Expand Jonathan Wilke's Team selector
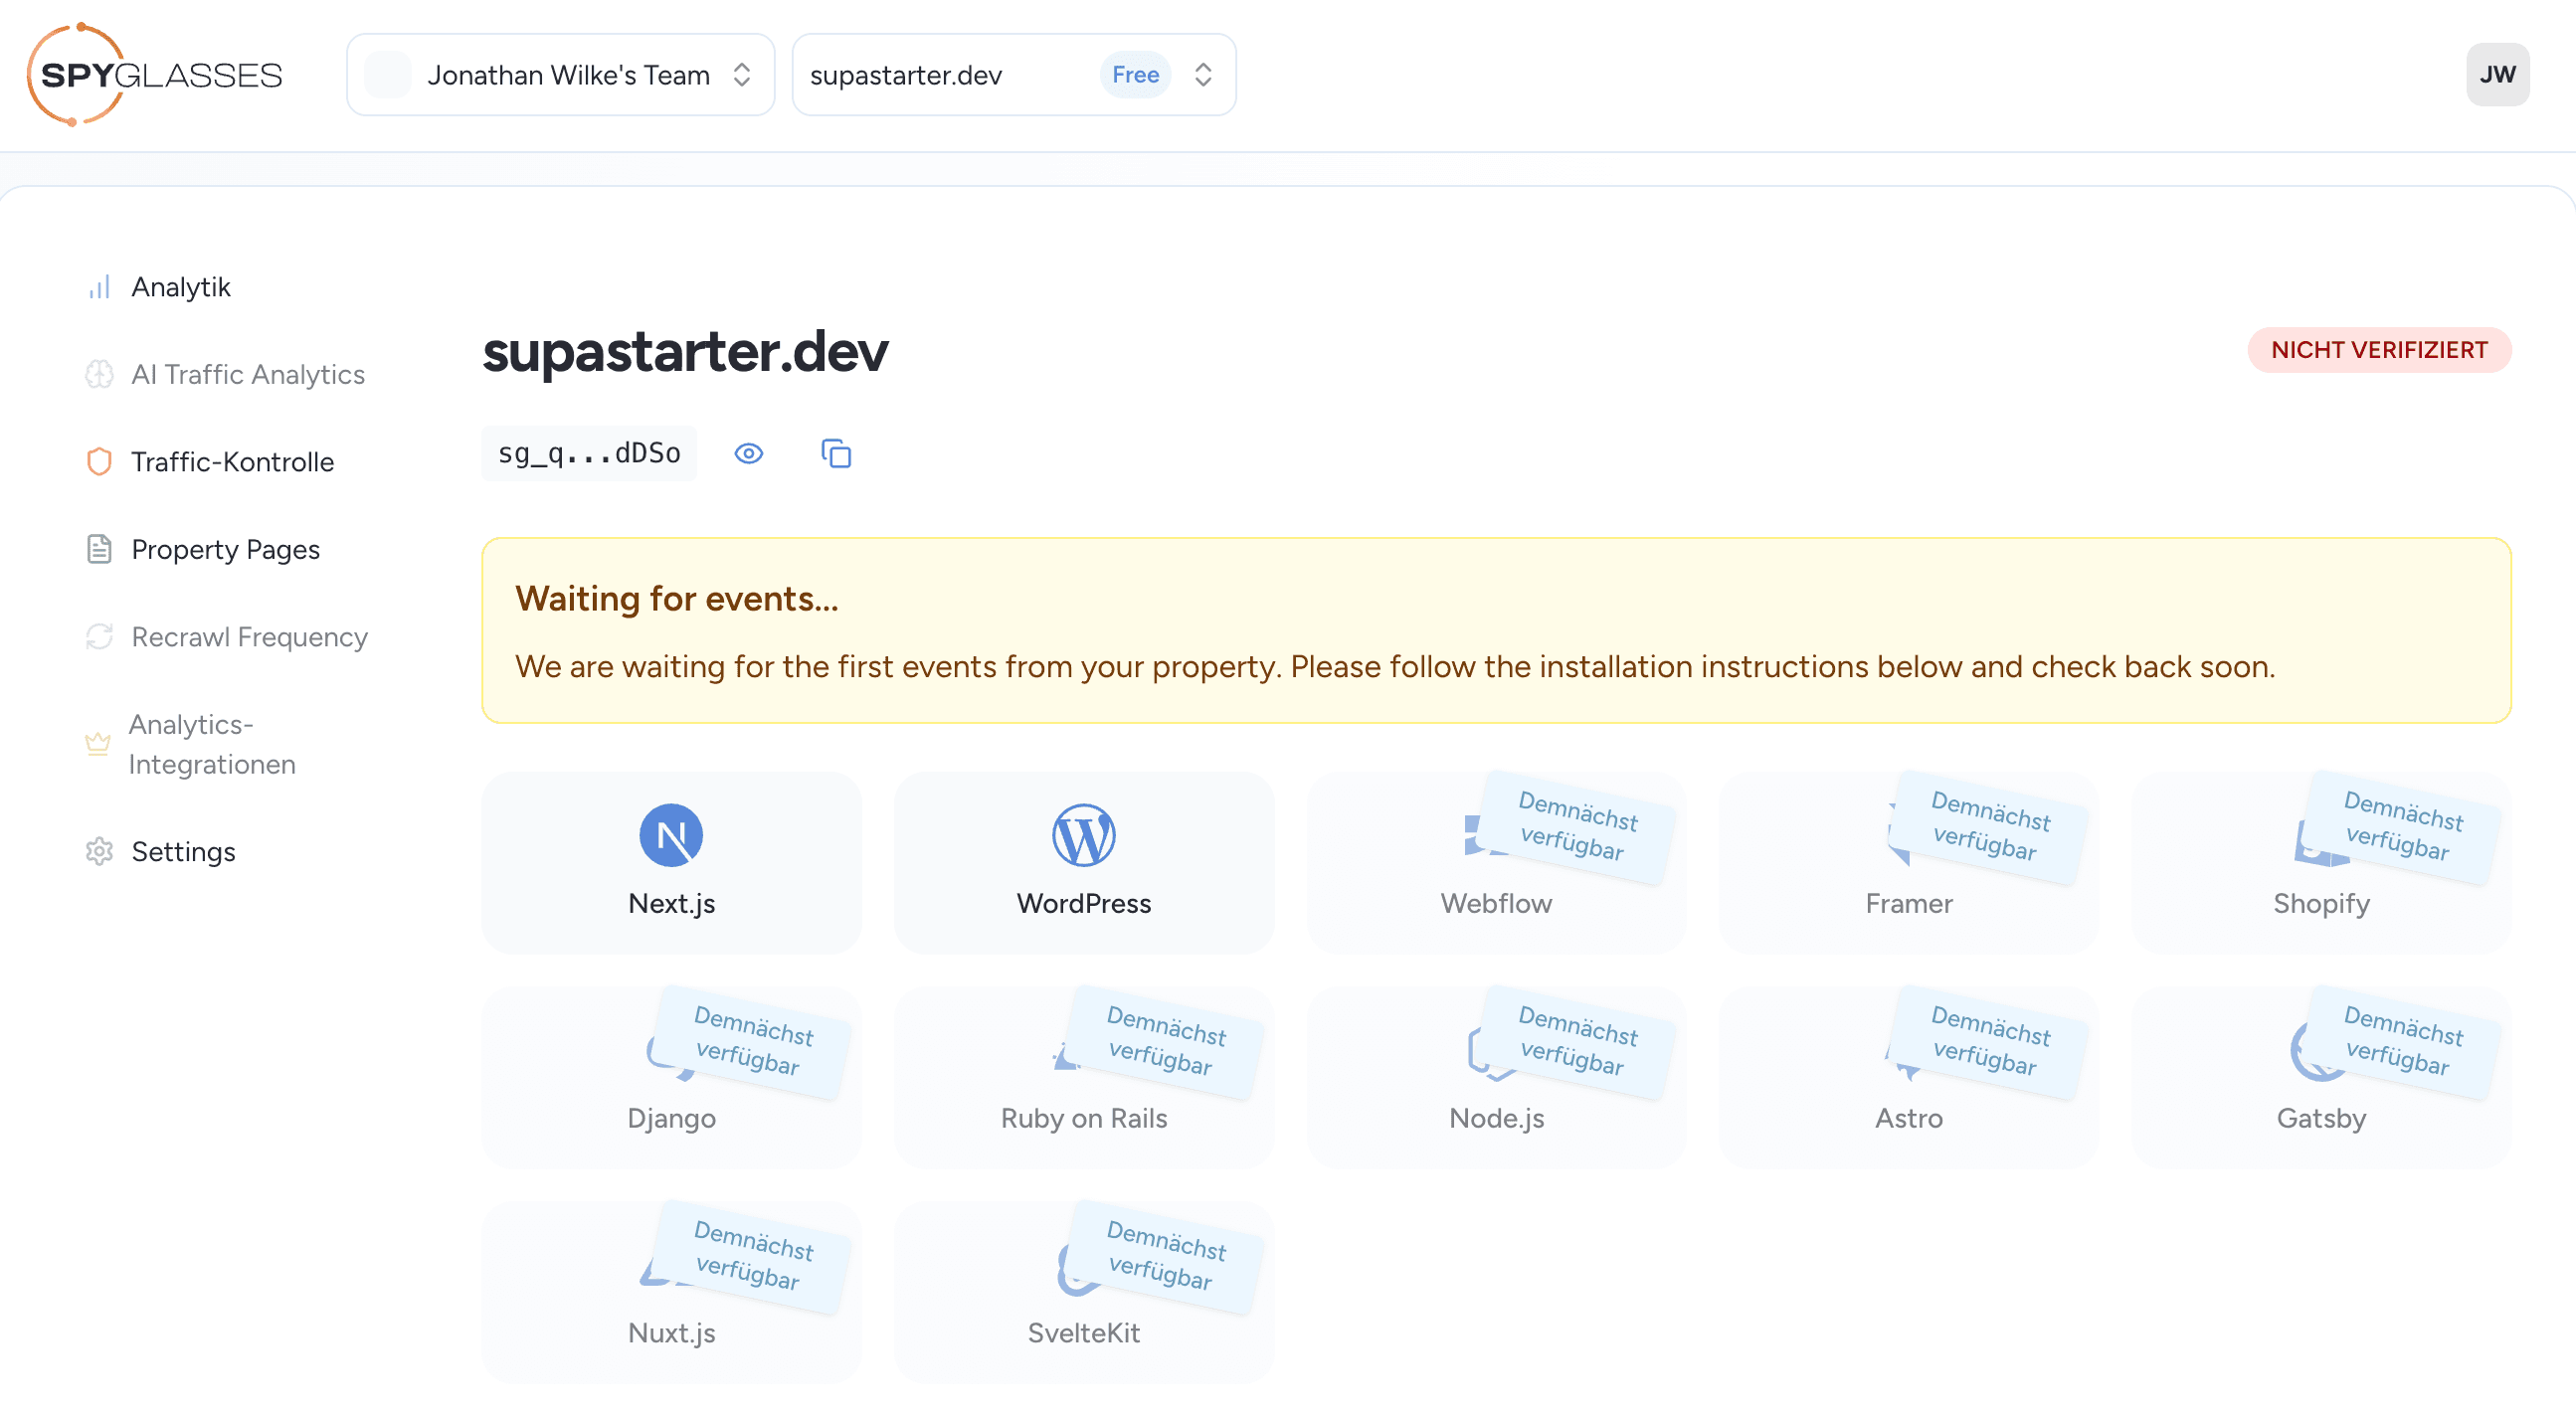2576x1416 pixels. pos(560,75)
